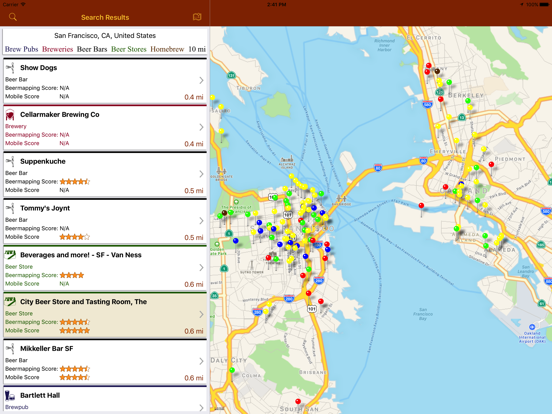The image size is (552, 414).
Task: Click the 0.4 mi distance on Show Dogs
Action: (x=194, y=97)
